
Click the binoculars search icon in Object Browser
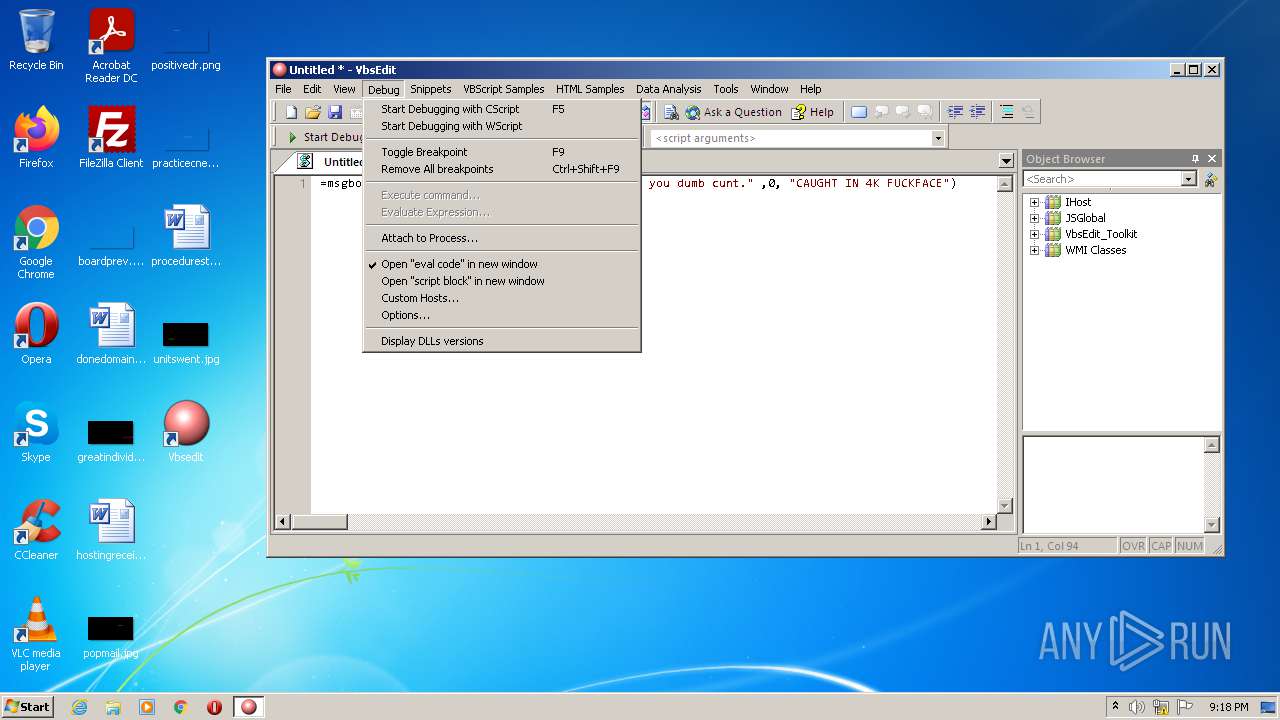pos(1210,179)
